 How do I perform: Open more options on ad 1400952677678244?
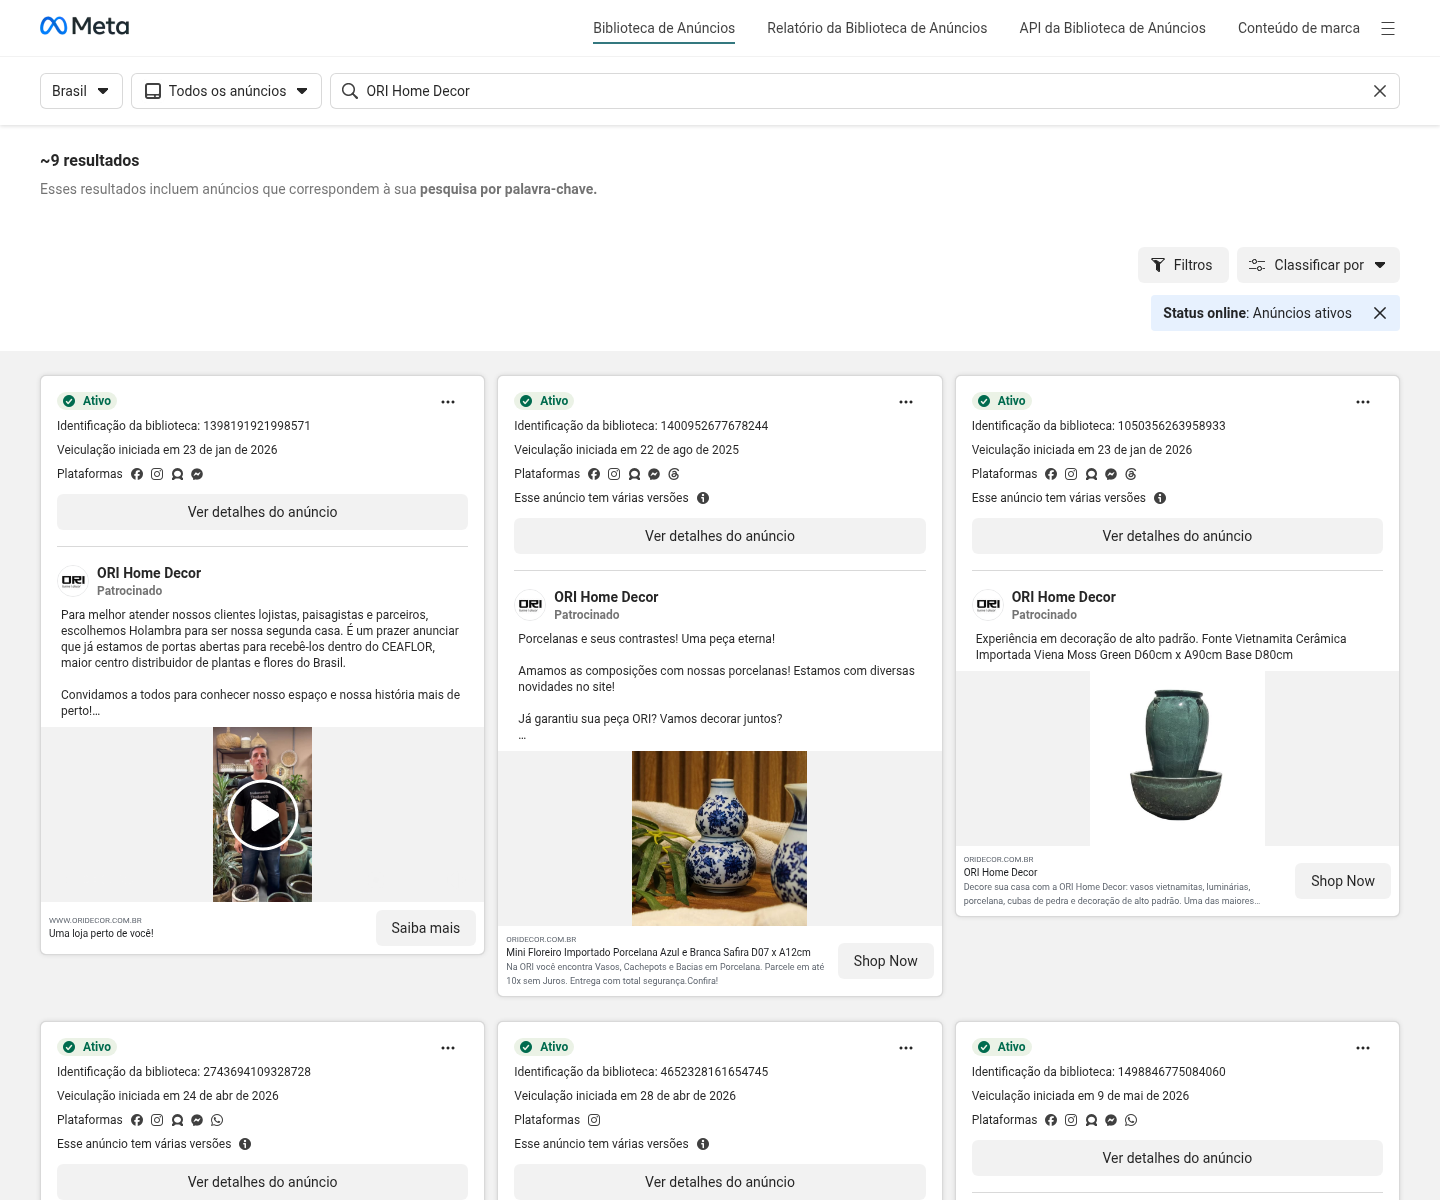point(906,402)
